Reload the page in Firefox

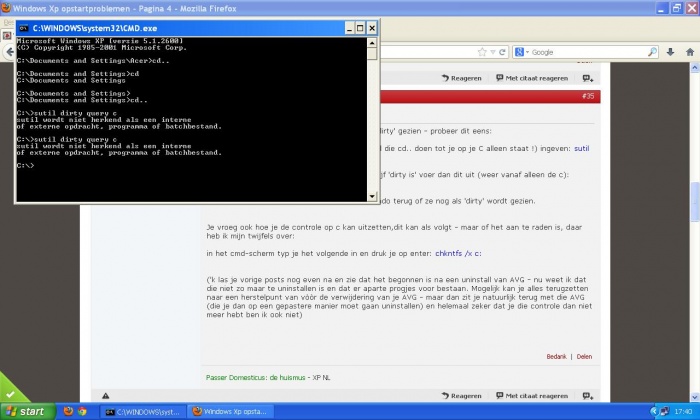click(x=502, y=52)
